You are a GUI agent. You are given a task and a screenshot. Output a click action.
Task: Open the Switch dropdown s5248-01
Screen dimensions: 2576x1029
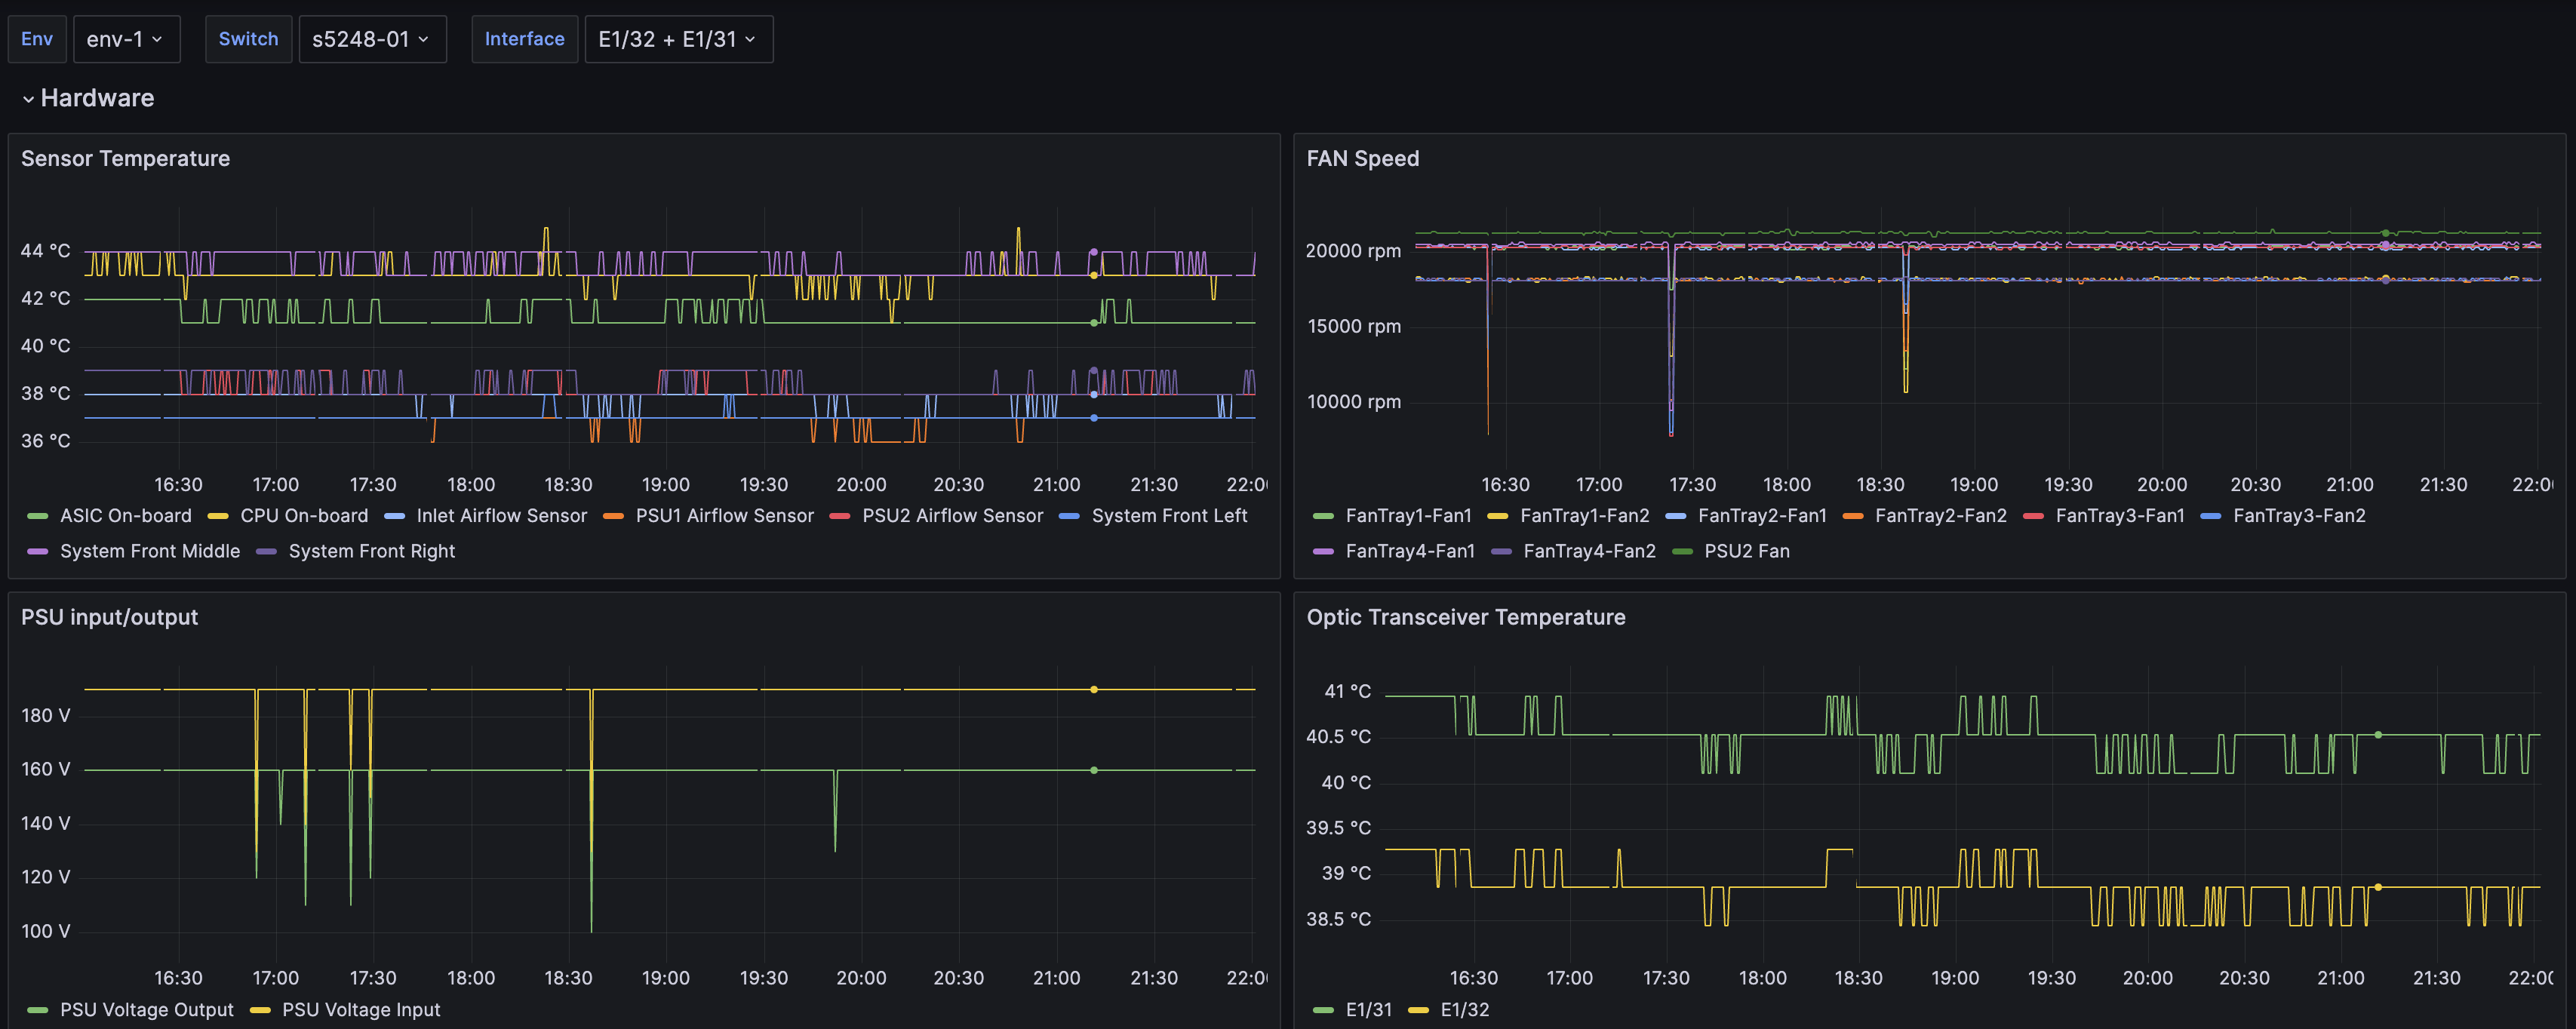(x=371, y=39)
